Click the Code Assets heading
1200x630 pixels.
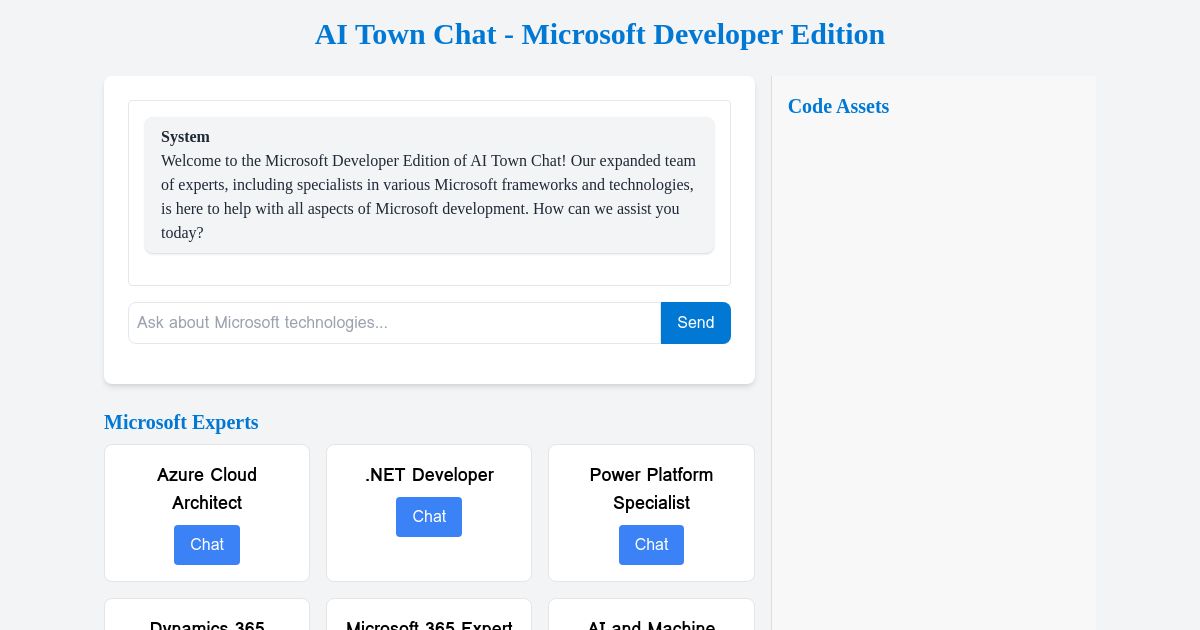(838, 106)
